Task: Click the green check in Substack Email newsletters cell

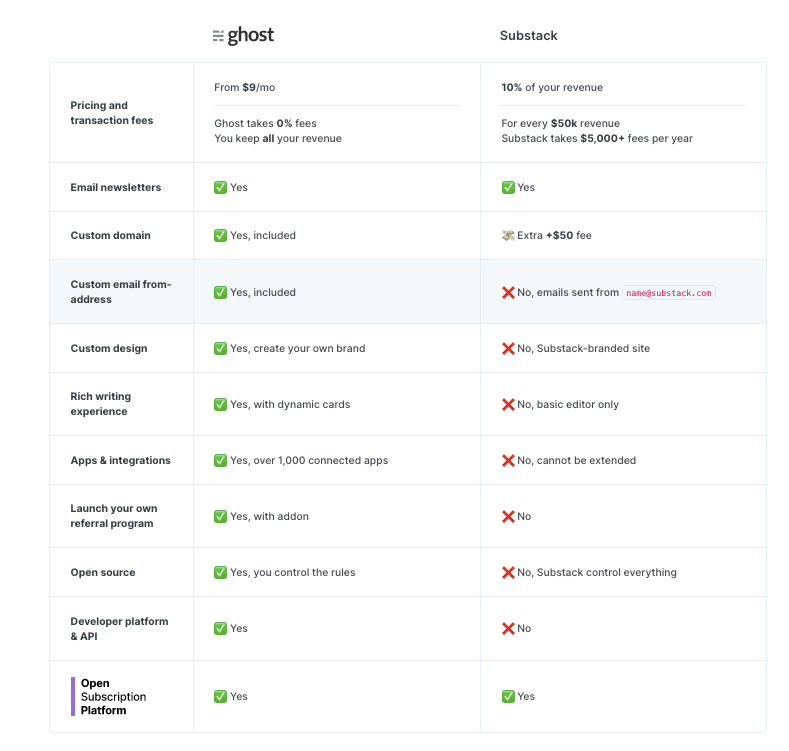Action: coord(508,187)
